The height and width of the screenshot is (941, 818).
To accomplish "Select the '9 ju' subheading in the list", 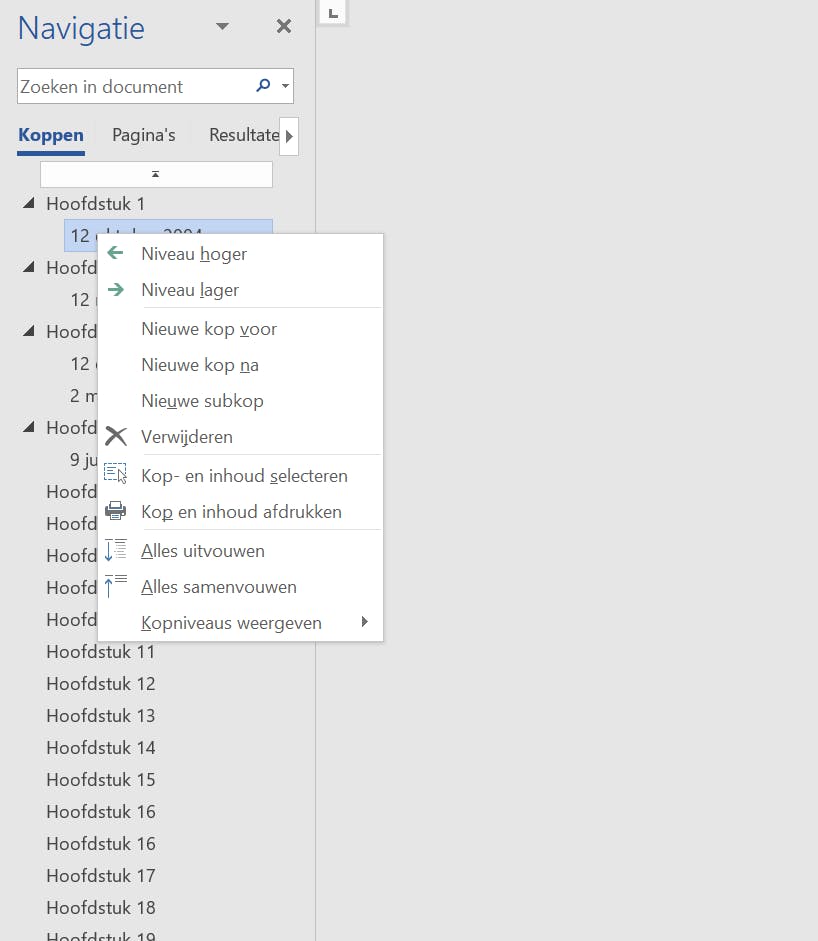I will pos(83,460).
